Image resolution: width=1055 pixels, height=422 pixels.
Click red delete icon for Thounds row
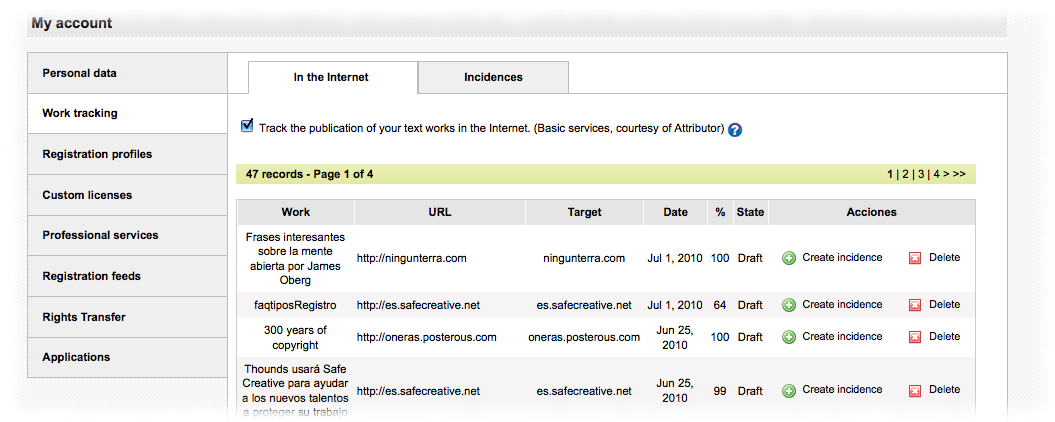tap(915, 390)
